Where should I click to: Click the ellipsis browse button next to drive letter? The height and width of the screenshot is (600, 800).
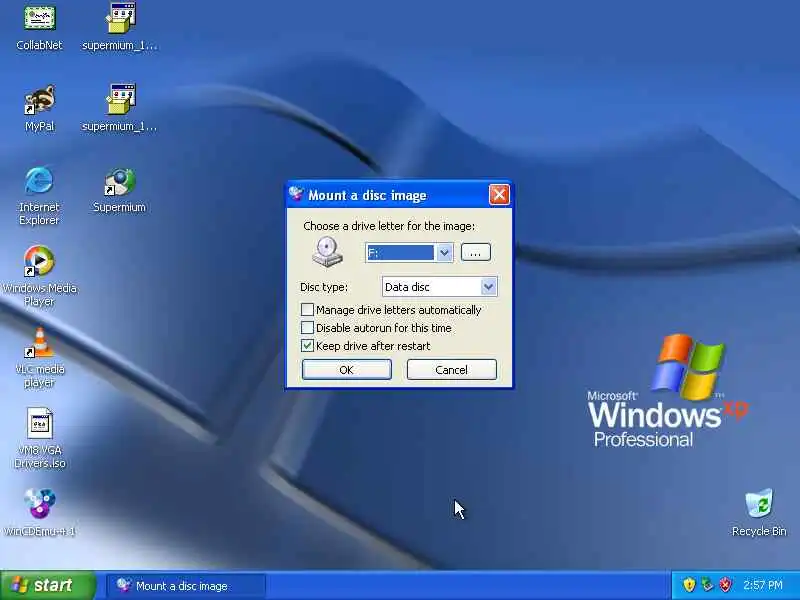(476, 253)
